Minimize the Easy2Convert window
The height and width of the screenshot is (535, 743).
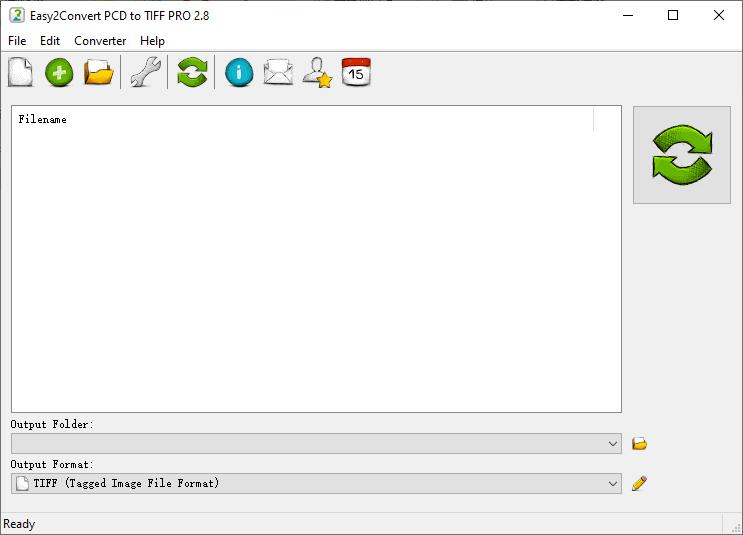[628, 15]
